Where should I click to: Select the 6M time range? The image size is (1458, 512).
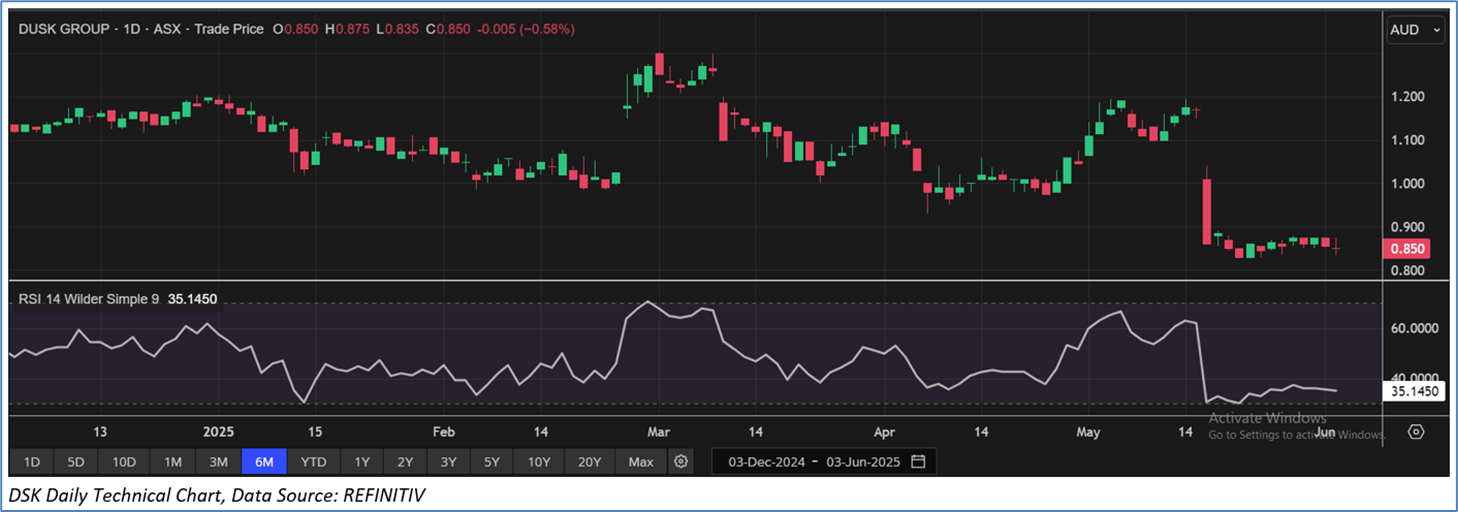265,462
